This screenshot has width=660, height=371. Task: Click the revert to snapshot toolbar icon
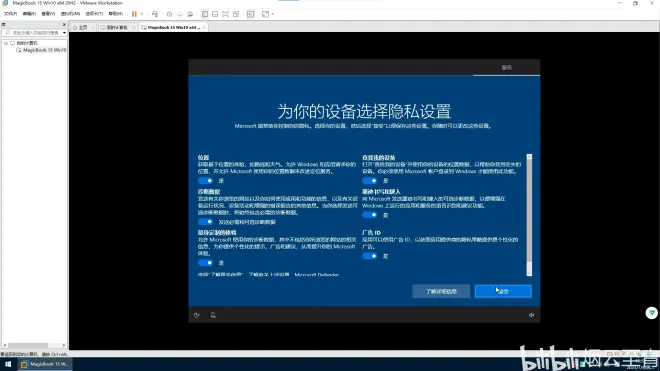click(180, 14)
